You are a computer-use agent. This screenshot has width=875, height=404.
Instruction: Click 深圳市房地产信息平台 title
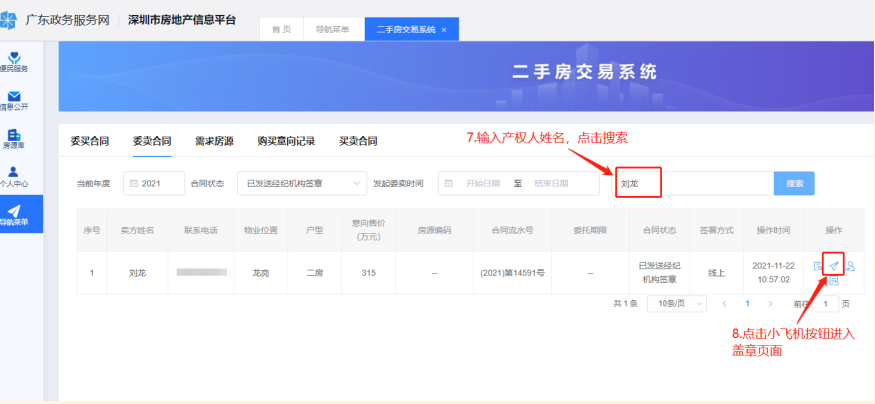coord(182,21)
